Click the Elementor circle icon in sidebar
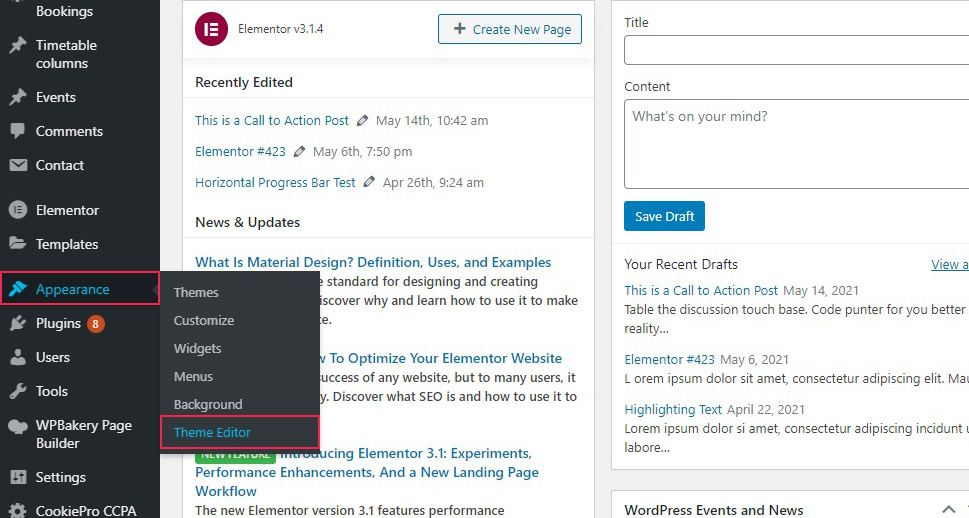Viewport: 969px width, 518px height. click(18, 210)
